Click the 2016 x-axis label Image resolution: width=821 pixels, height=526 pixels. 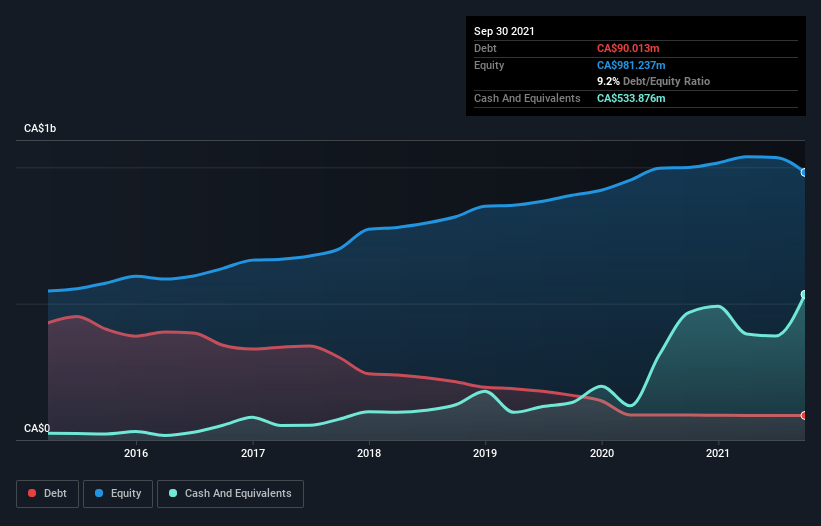tap(136, 453)
